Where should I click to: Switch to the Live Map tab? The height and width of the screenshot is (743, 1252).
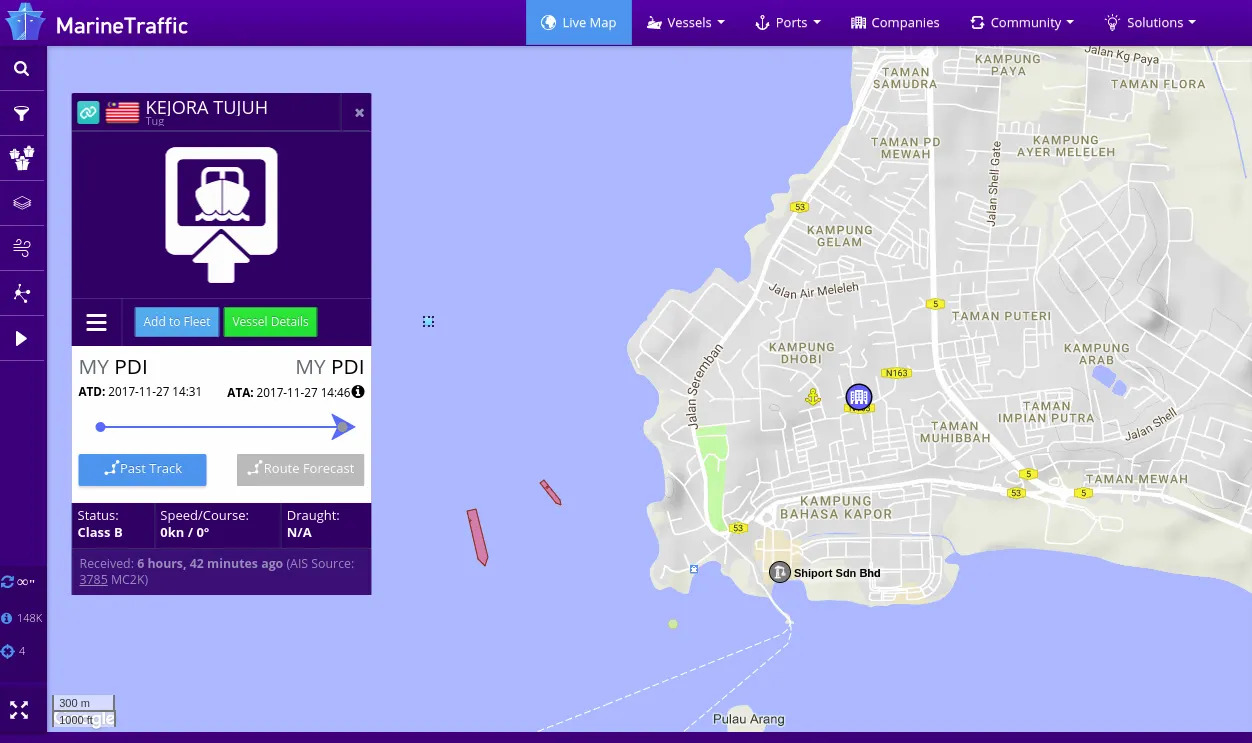coord(579,22)
